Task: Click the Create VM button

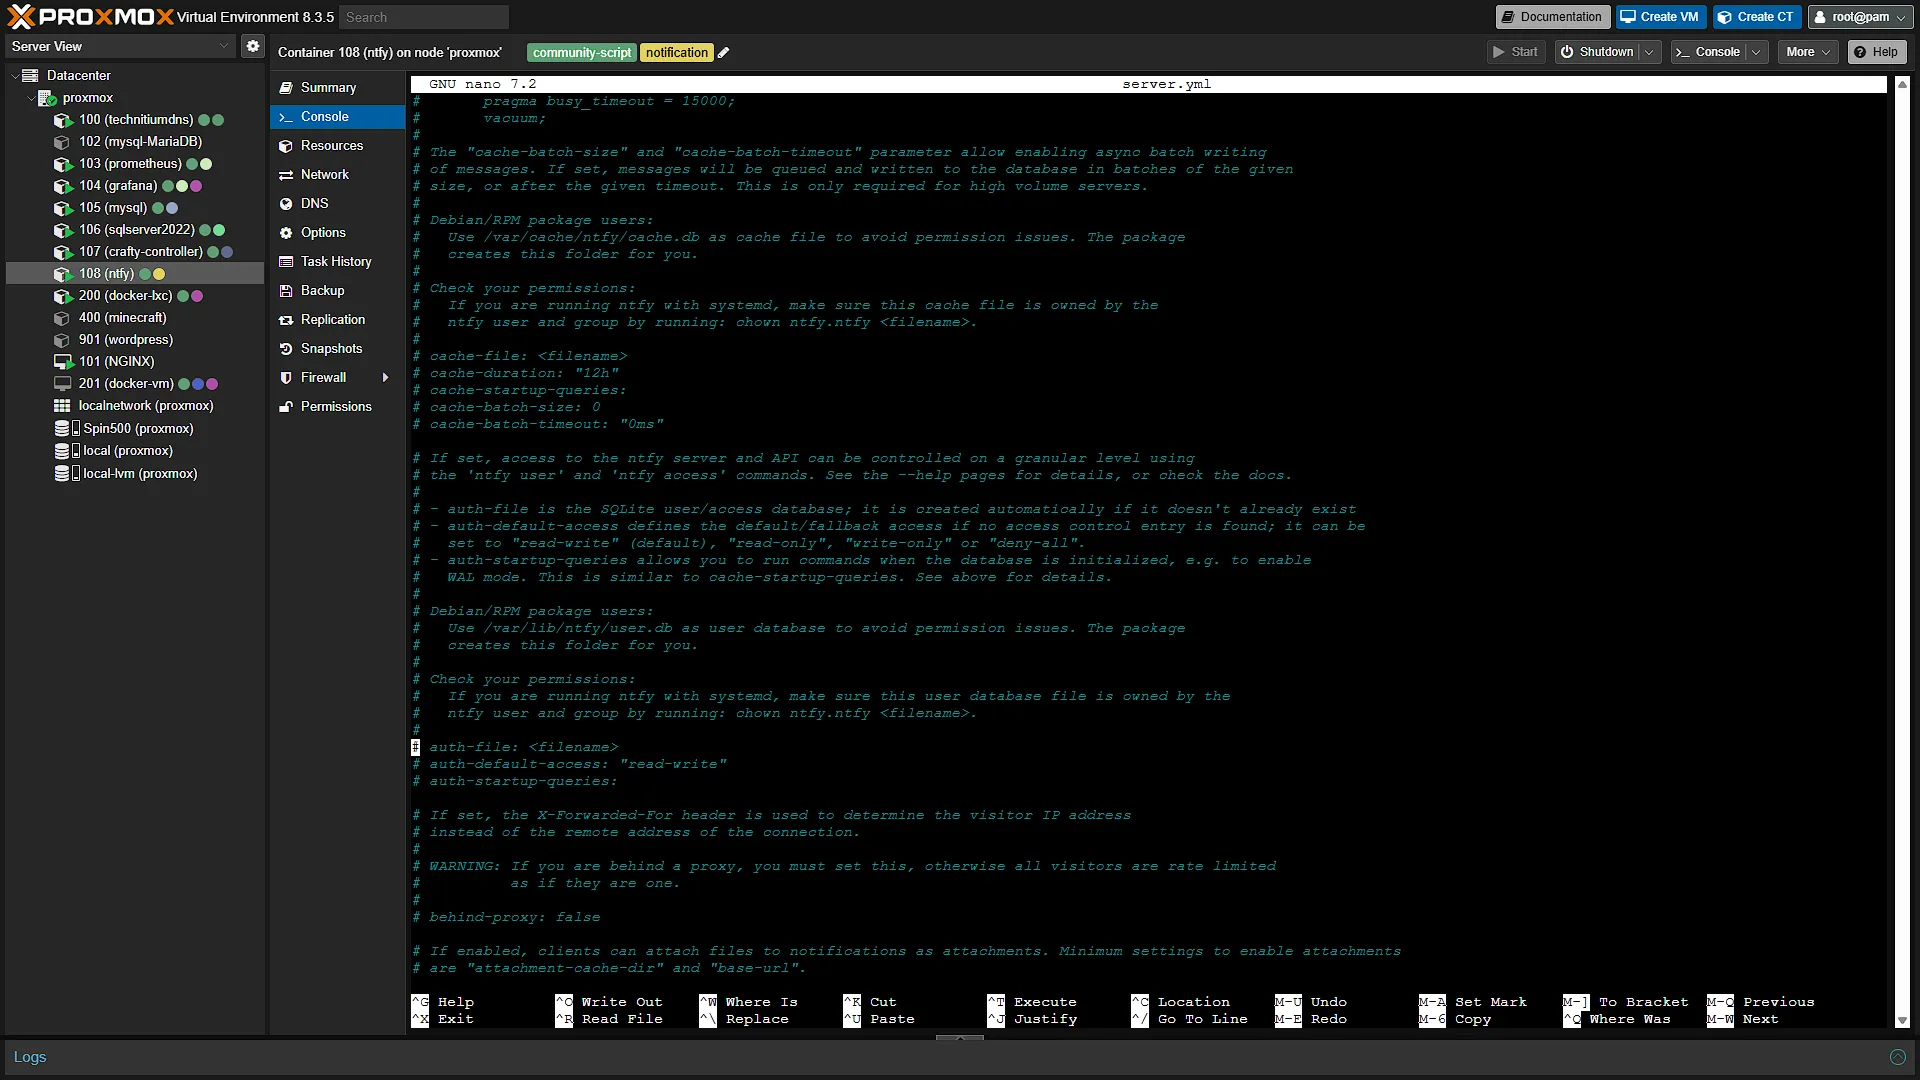Action: [1660, 17]
